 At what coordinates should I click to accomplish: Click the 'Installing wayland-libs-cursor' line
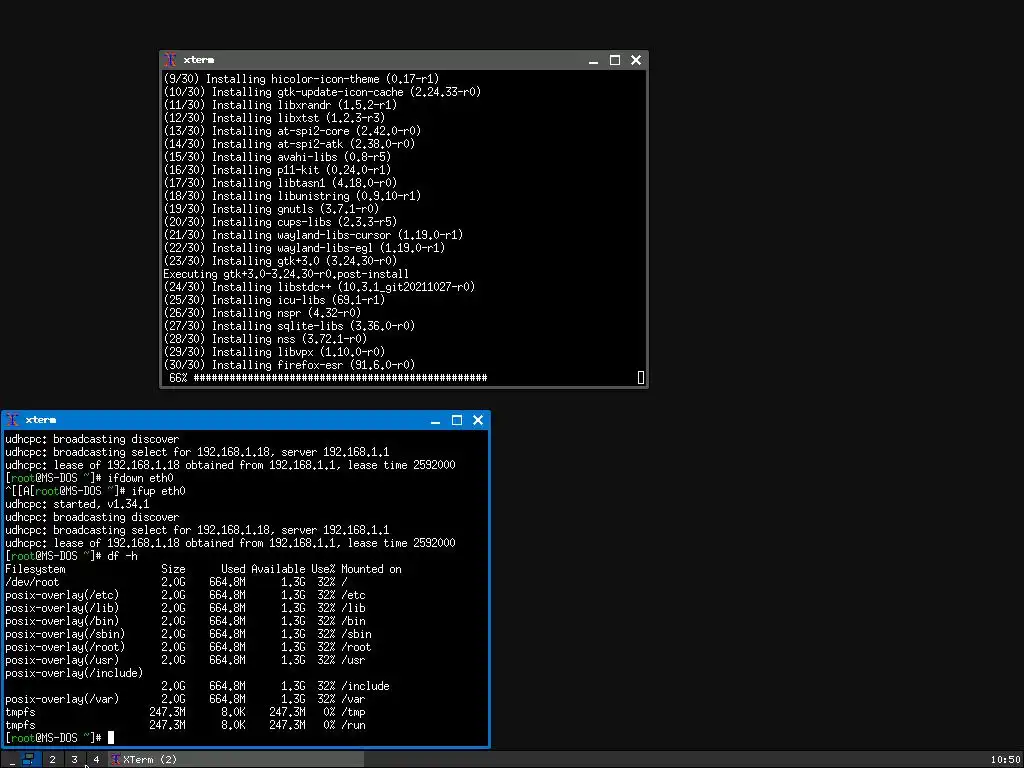(x=313, y=235)
